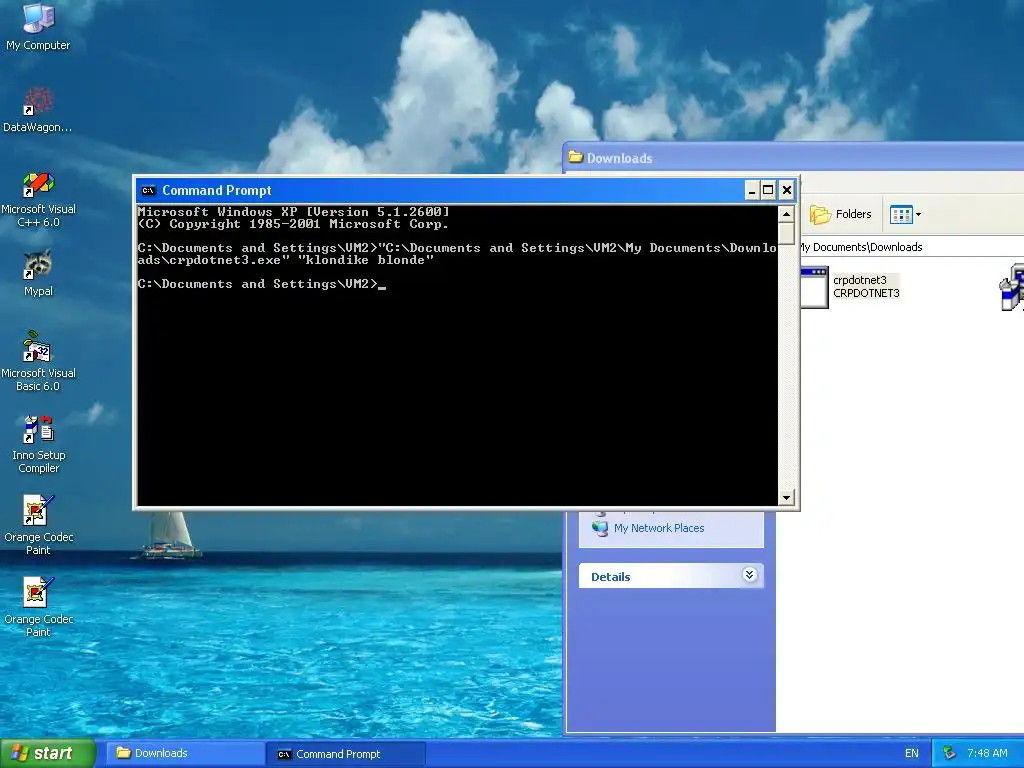Expand the Details panel chevron
Image resolution: width=1024 pixels, height=768 pixels.
tap(749, 575)
